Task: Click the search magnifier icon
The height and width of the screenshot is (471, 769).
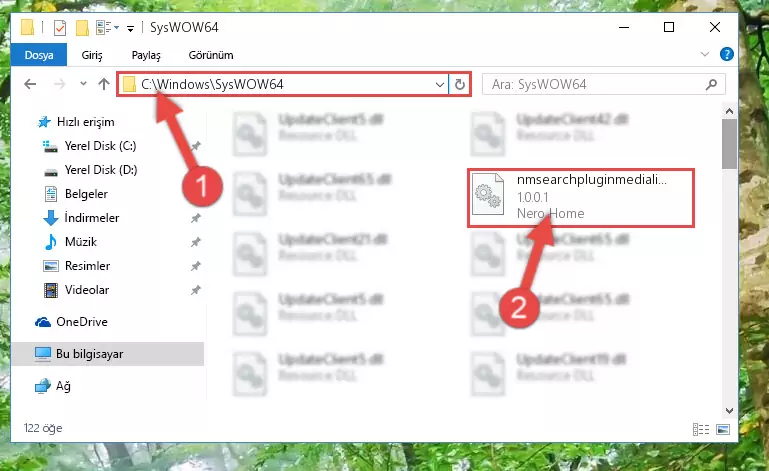Action: [711, 84]
